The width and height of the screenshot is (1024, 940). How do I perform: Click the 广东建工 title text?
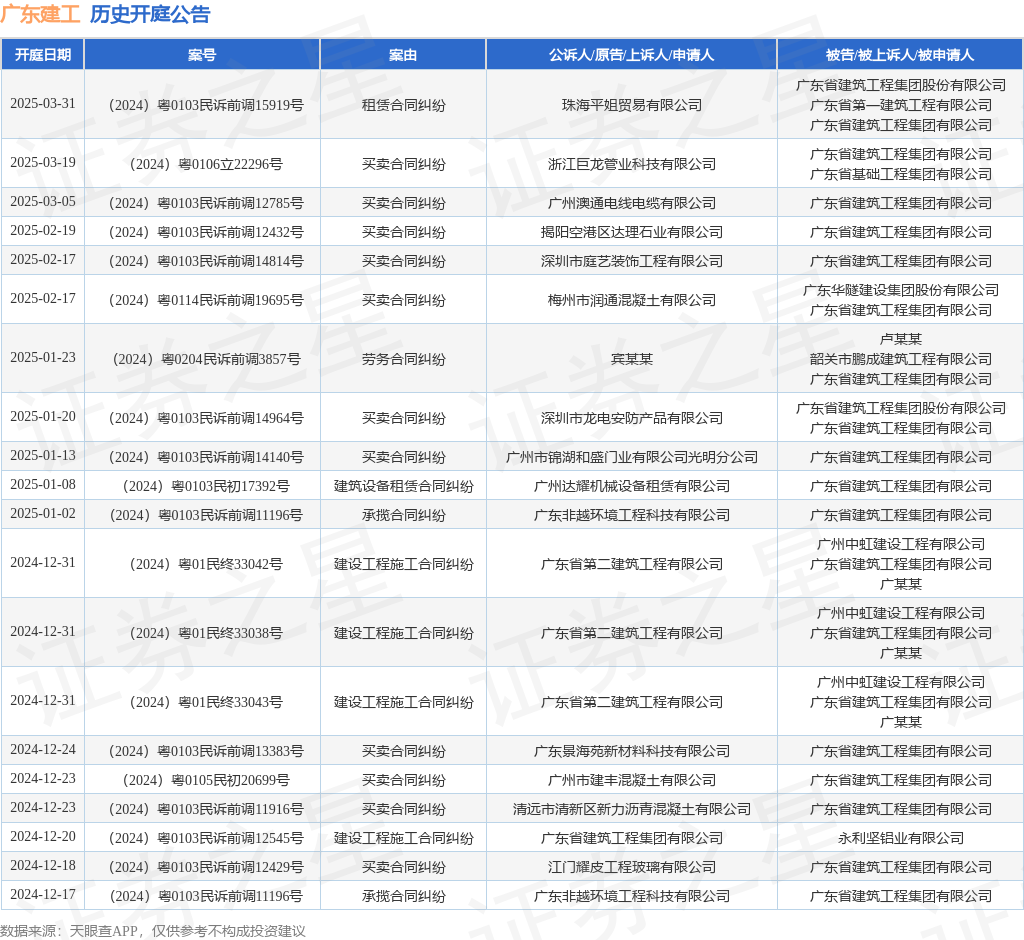[40, 14]
